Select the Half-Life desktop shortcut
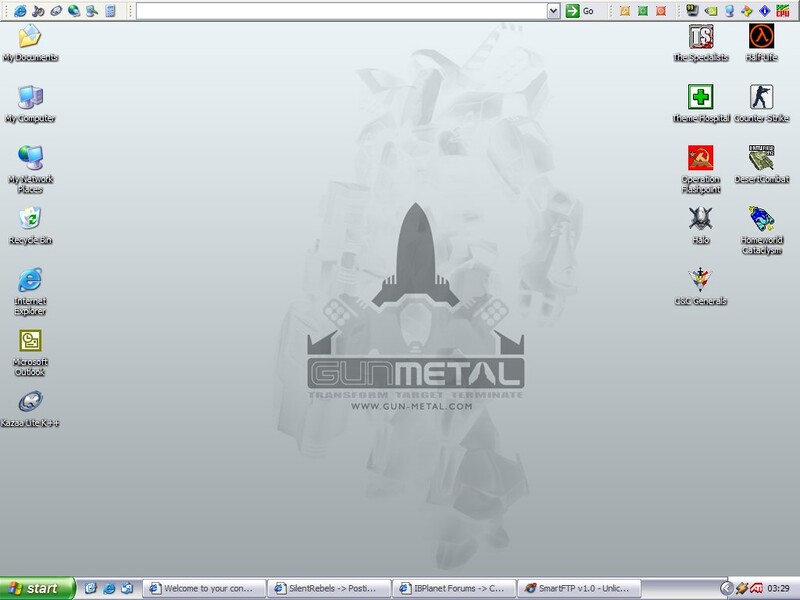 point(761,43)
